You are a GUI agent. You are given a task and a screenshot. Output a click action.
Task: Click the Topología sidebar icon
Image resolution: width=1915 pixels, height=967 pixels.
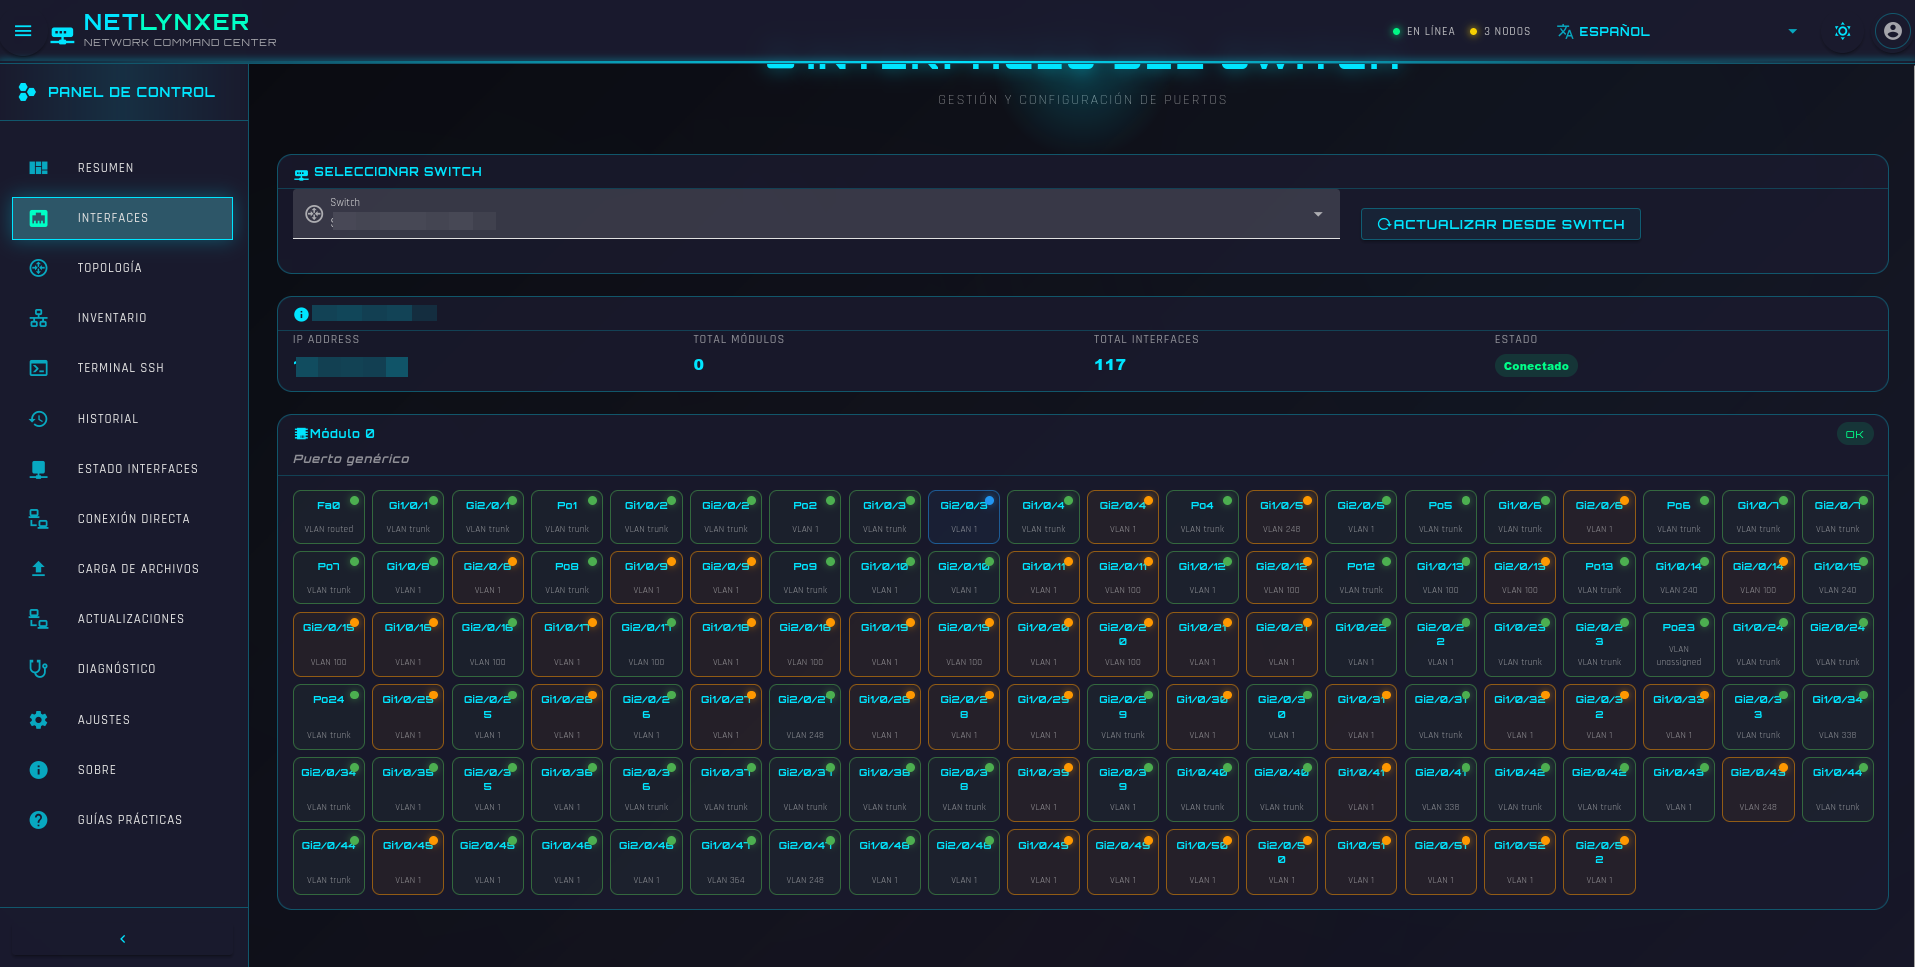point(38,268)
